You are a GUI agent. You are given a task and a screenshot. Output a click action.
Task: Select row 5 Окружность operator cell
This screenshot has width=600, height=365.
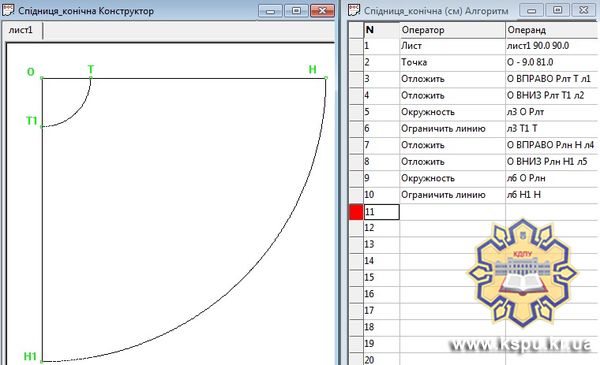tap(453, 112)
